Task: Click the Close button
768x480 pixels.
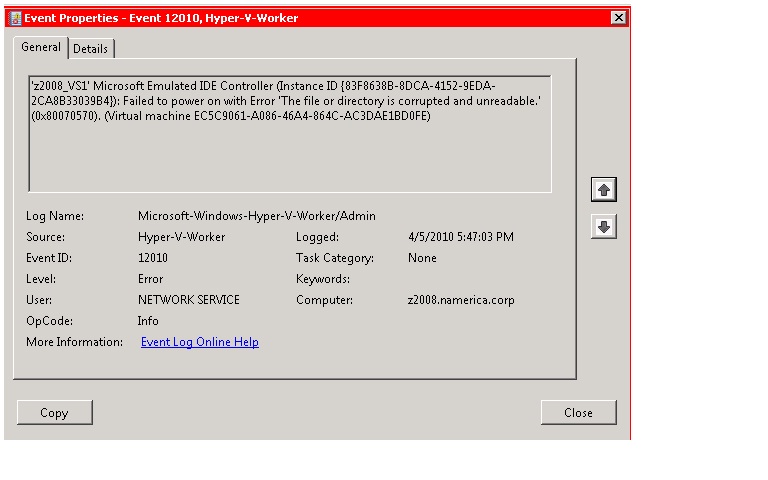Action: tap(578, 413)
